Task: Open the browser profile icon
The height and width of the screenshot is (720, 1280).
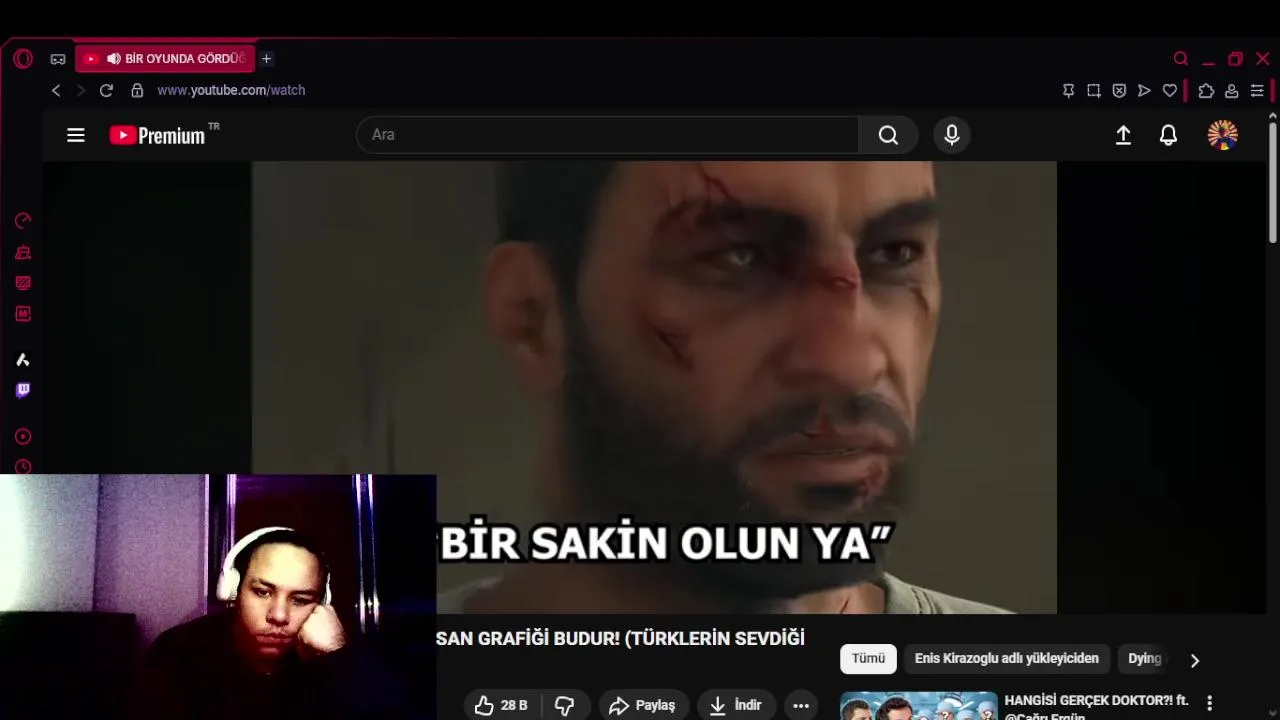Action: [x=1232, y=91]
